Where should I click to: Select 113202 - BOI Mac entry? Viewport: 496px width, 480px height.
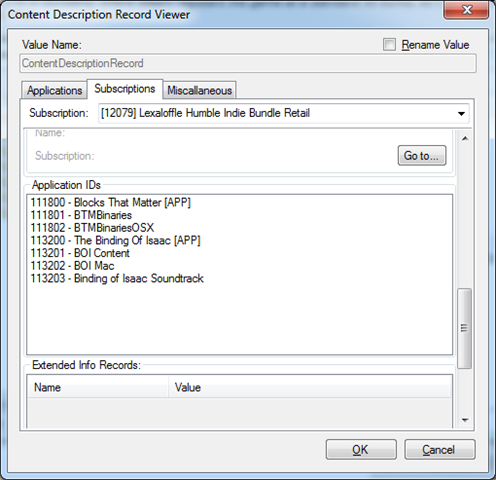point(72,266)
